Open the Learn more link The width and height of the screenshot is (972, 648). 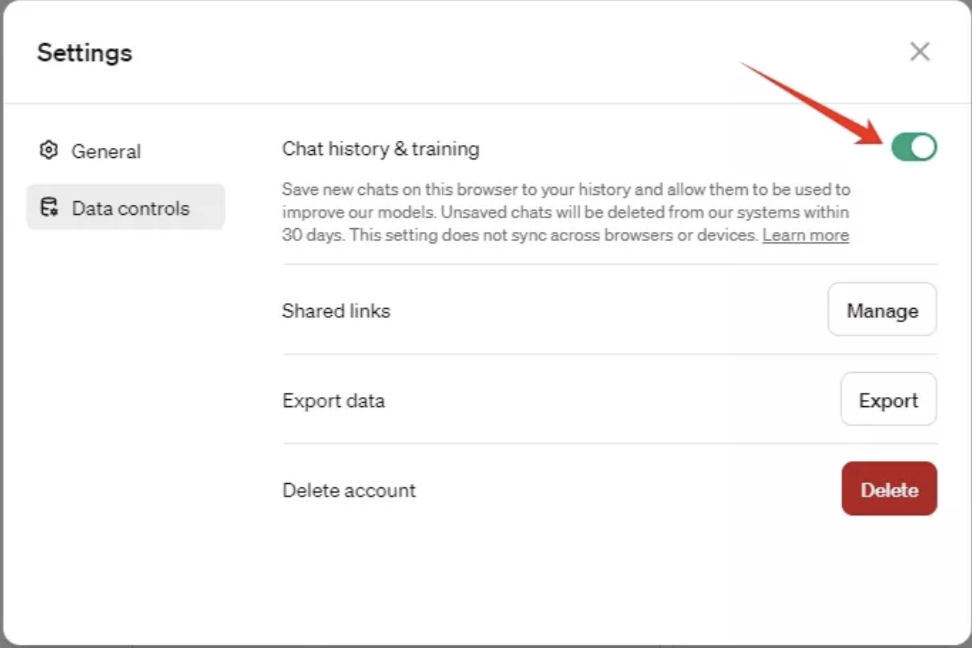pyautogui.click(x=805, y=234)
